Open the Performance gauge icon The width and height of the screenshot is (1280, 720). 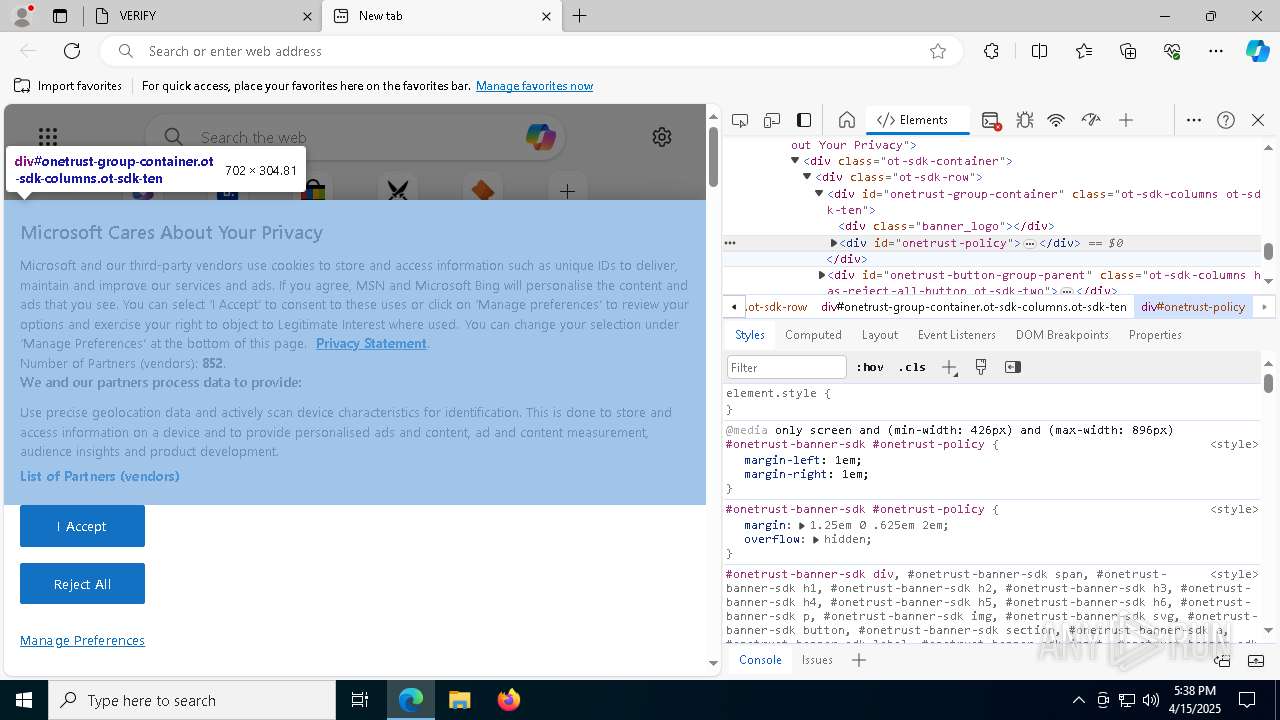click(1091, 120)
